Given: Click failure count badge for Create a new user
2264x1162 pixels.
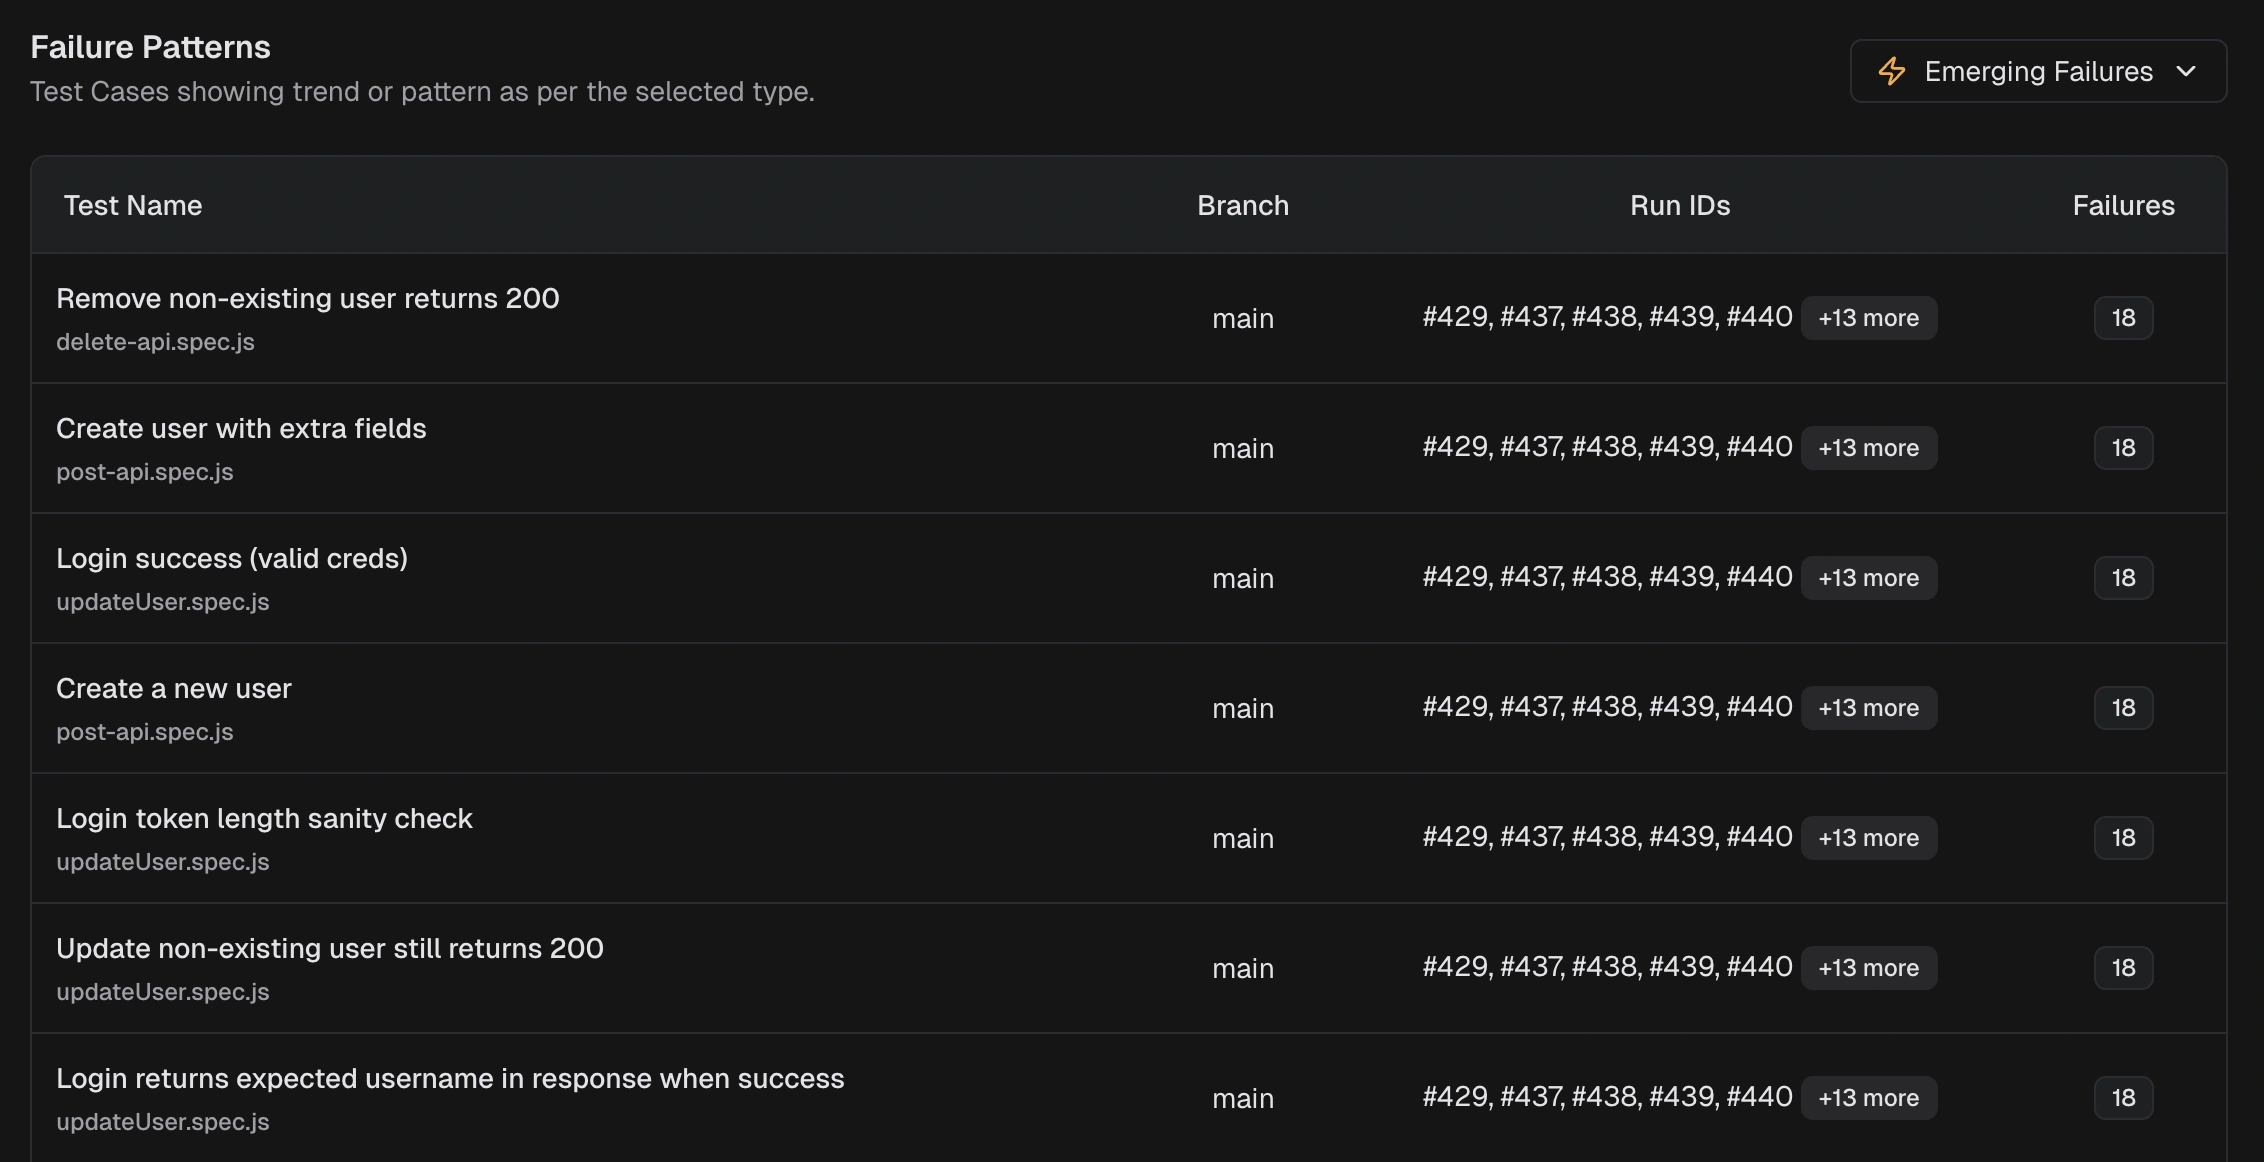Looking at the screenshot, I should [2123, 708].
